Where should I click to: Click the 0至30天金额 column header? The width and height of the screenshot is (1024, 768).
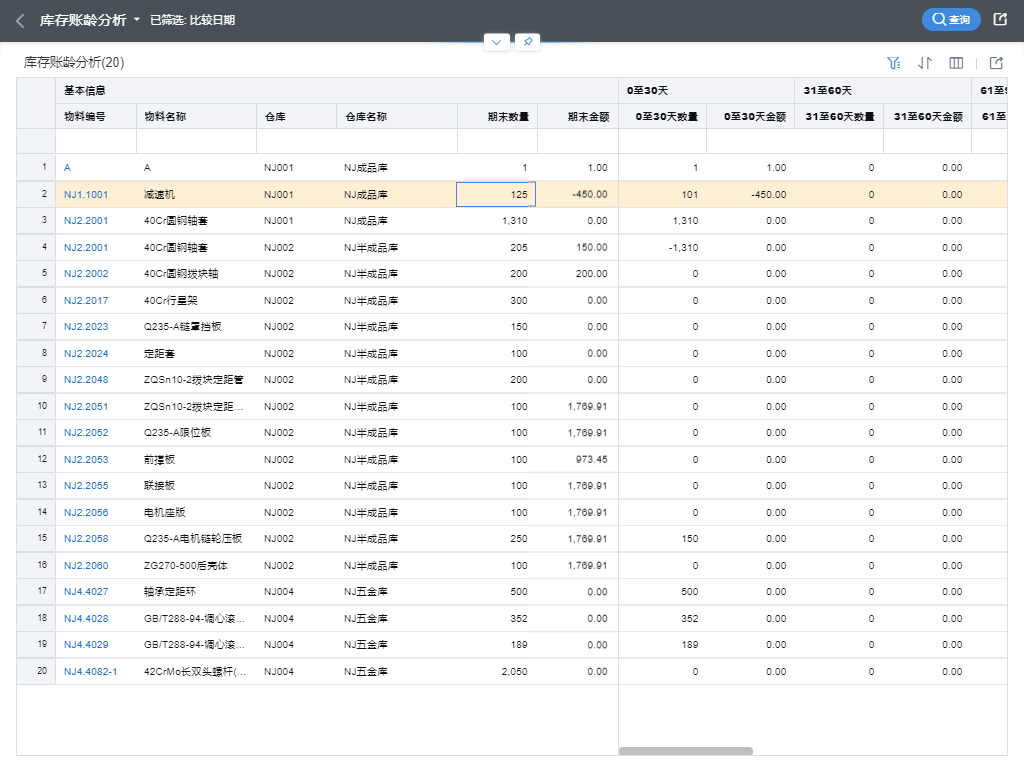(750, 116)
